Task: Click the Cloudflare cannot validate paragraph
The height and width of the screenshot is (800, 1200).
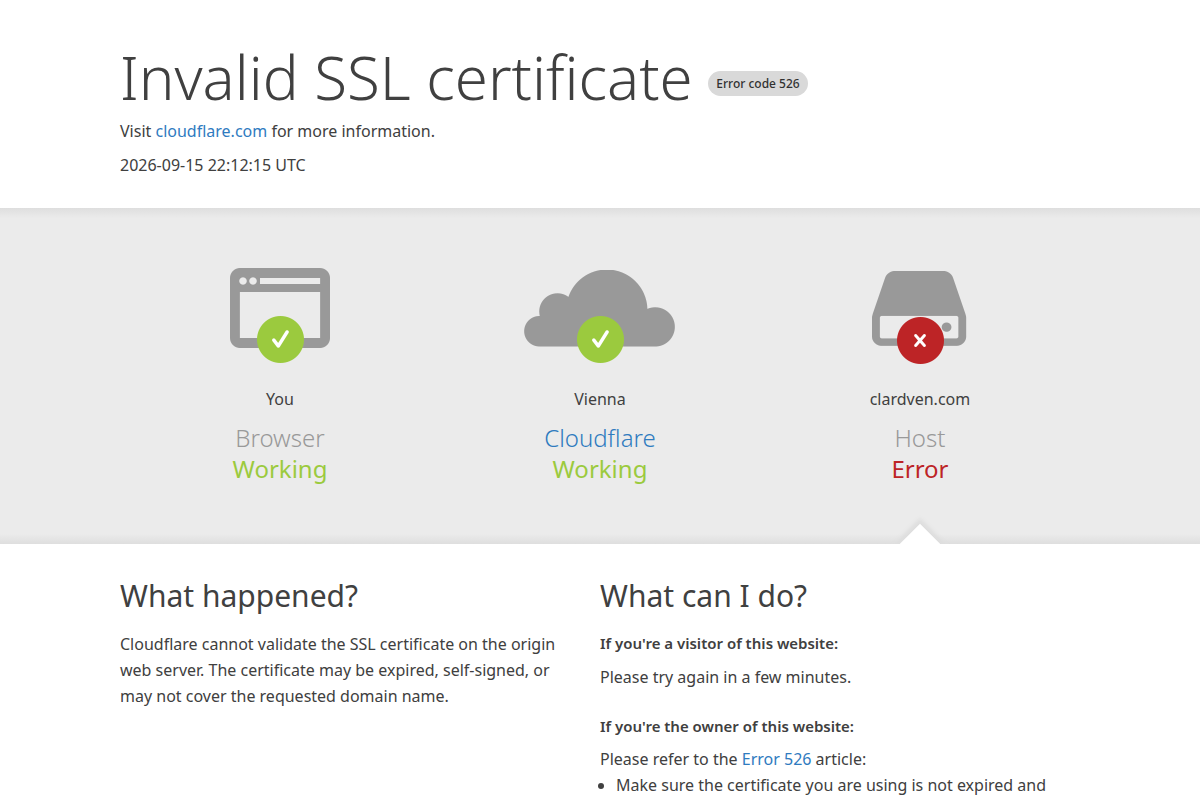Action: (338, 670)
